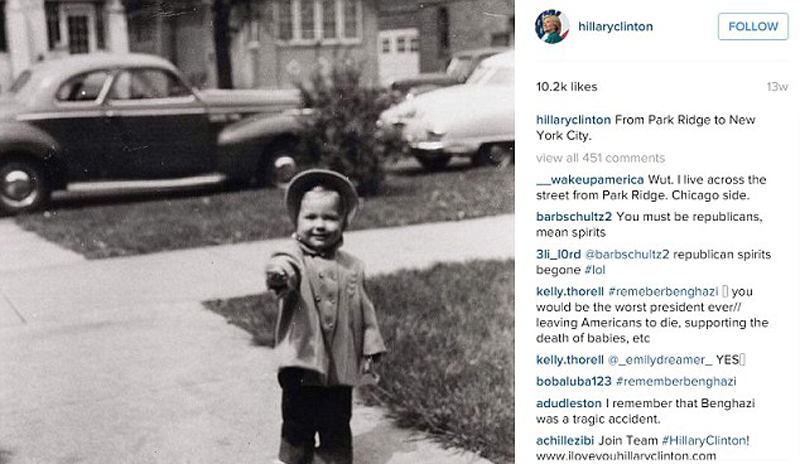Image resolution: width=800 pixels, height=464 pixels.
Task: Open the #remeberbenghazi hashtag
Action: pyautogui.click(x=663, y=291)
